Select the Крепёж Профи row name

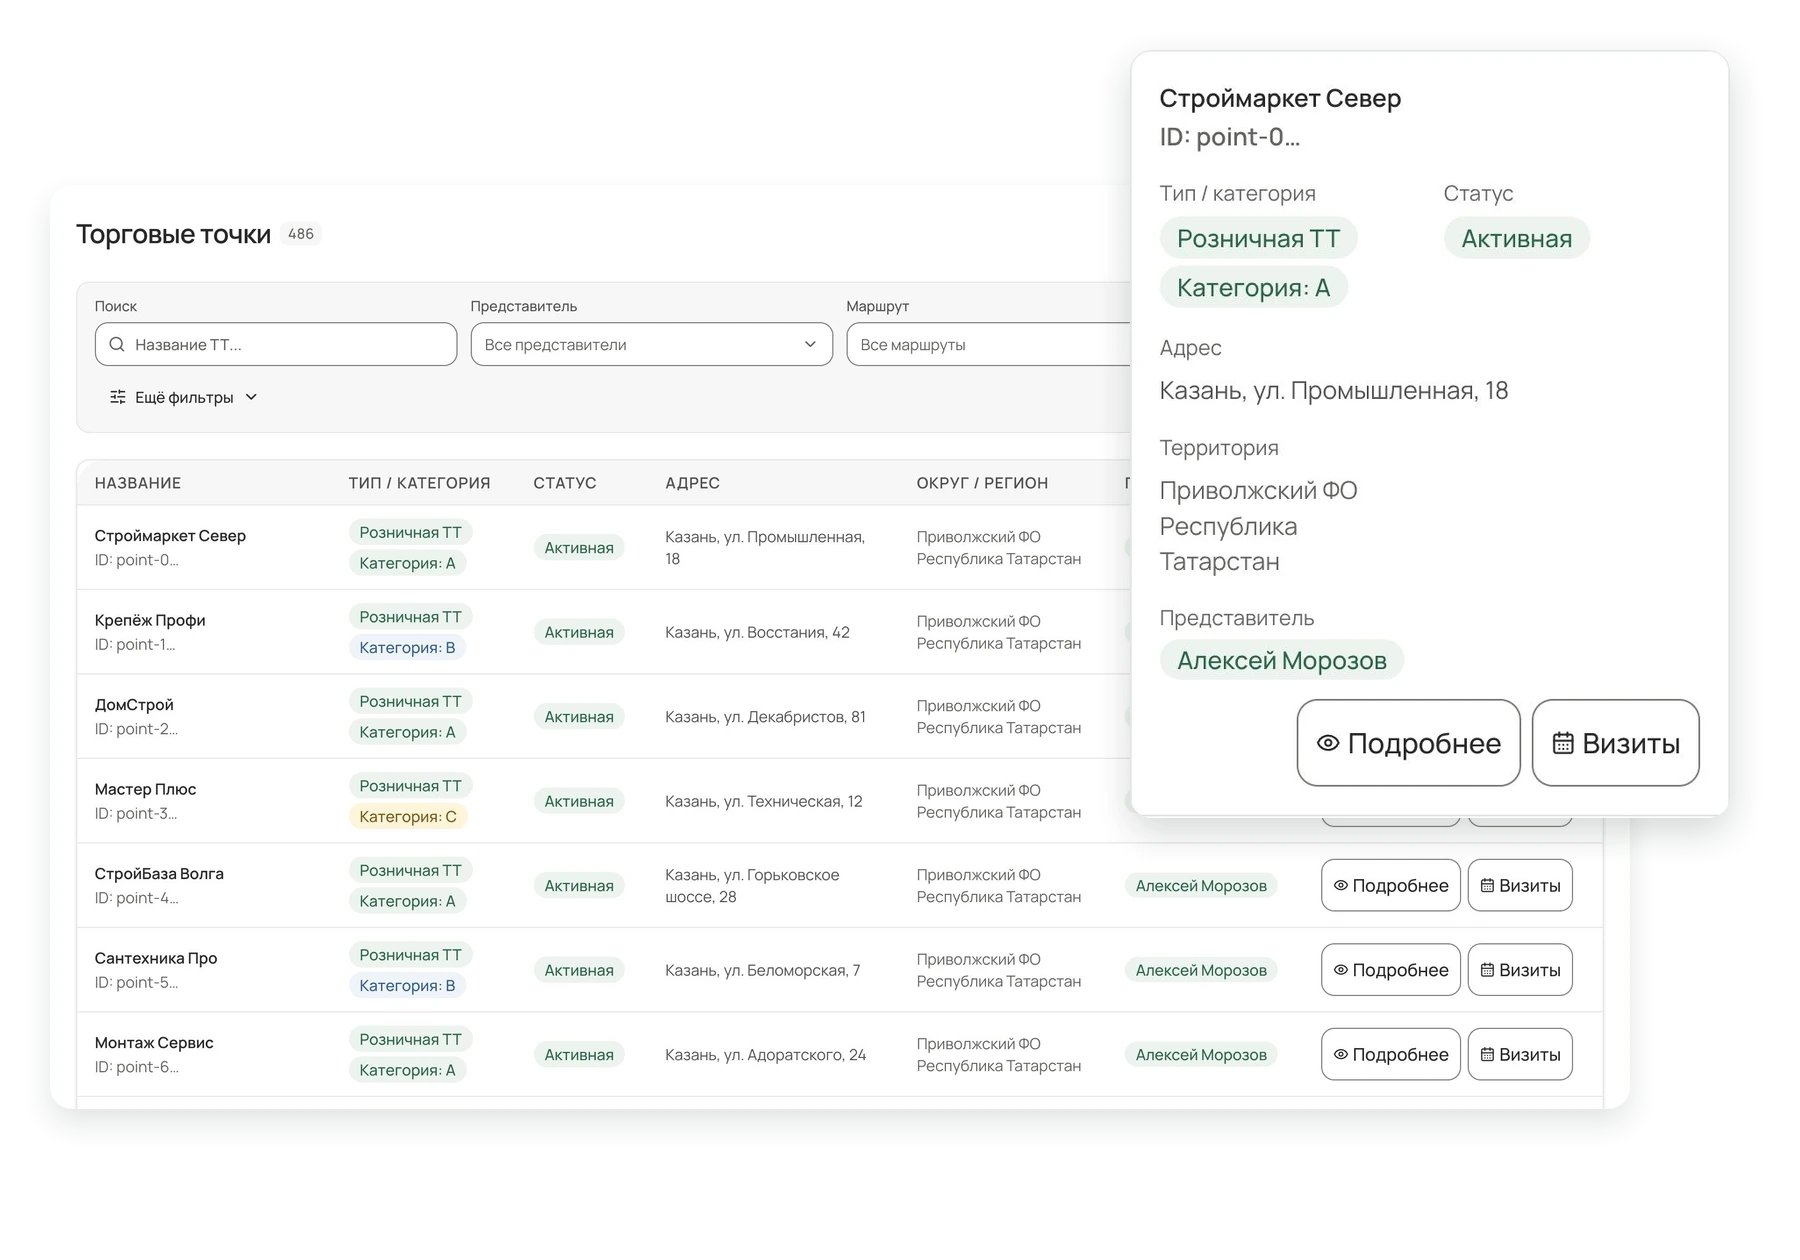(x=150, y=620)
